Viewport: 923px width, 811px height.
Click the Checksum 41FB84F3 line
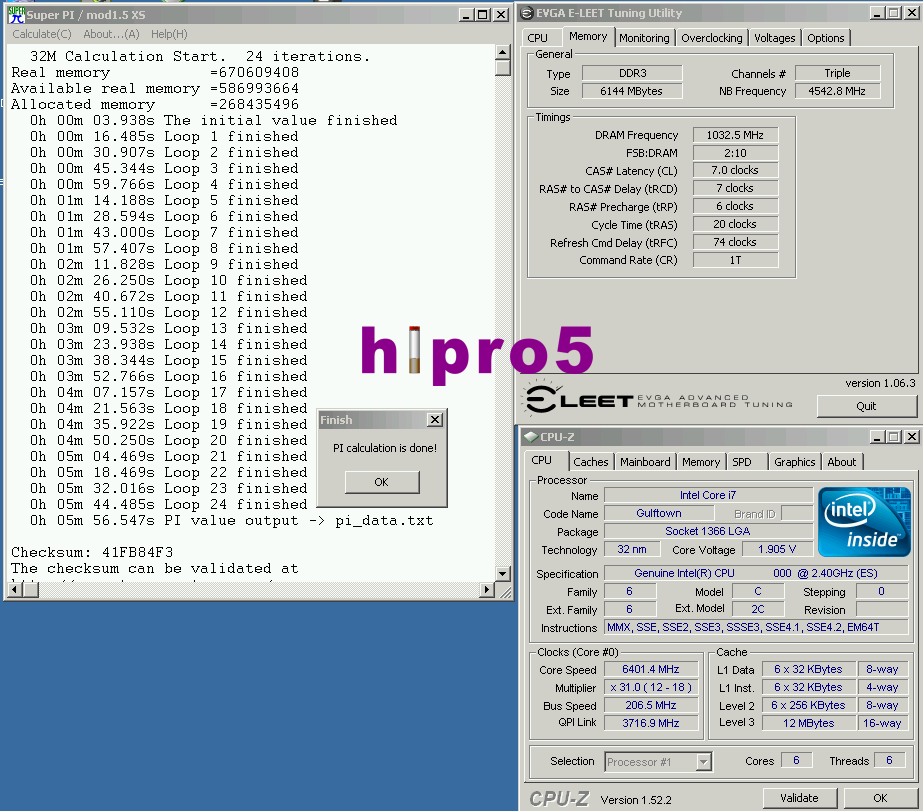pyautogui.click(x=92, y=553)
